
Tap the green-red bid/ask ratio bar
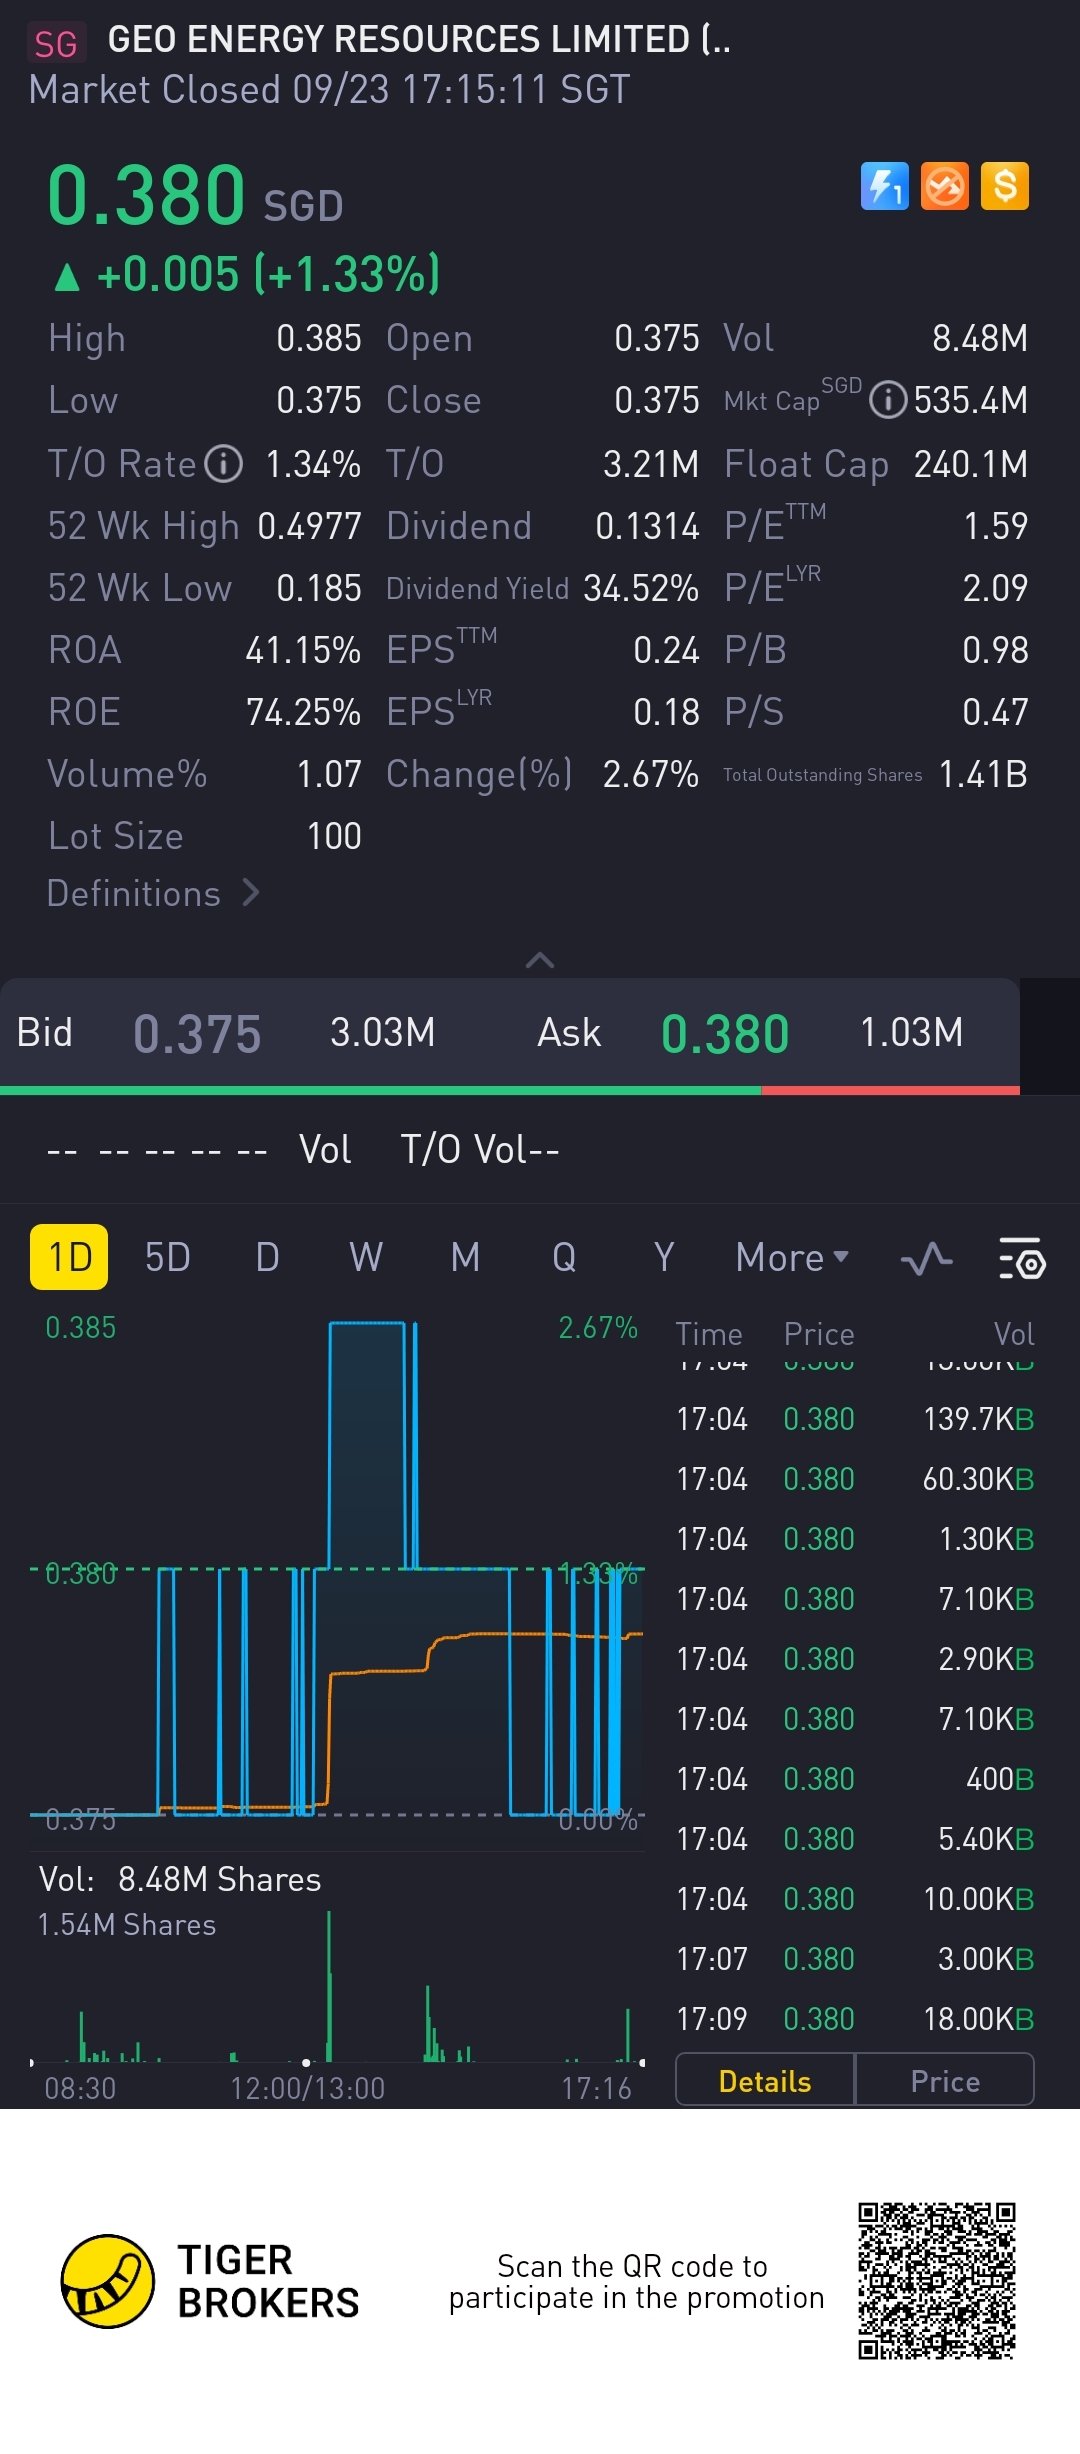click(510, 1090)
